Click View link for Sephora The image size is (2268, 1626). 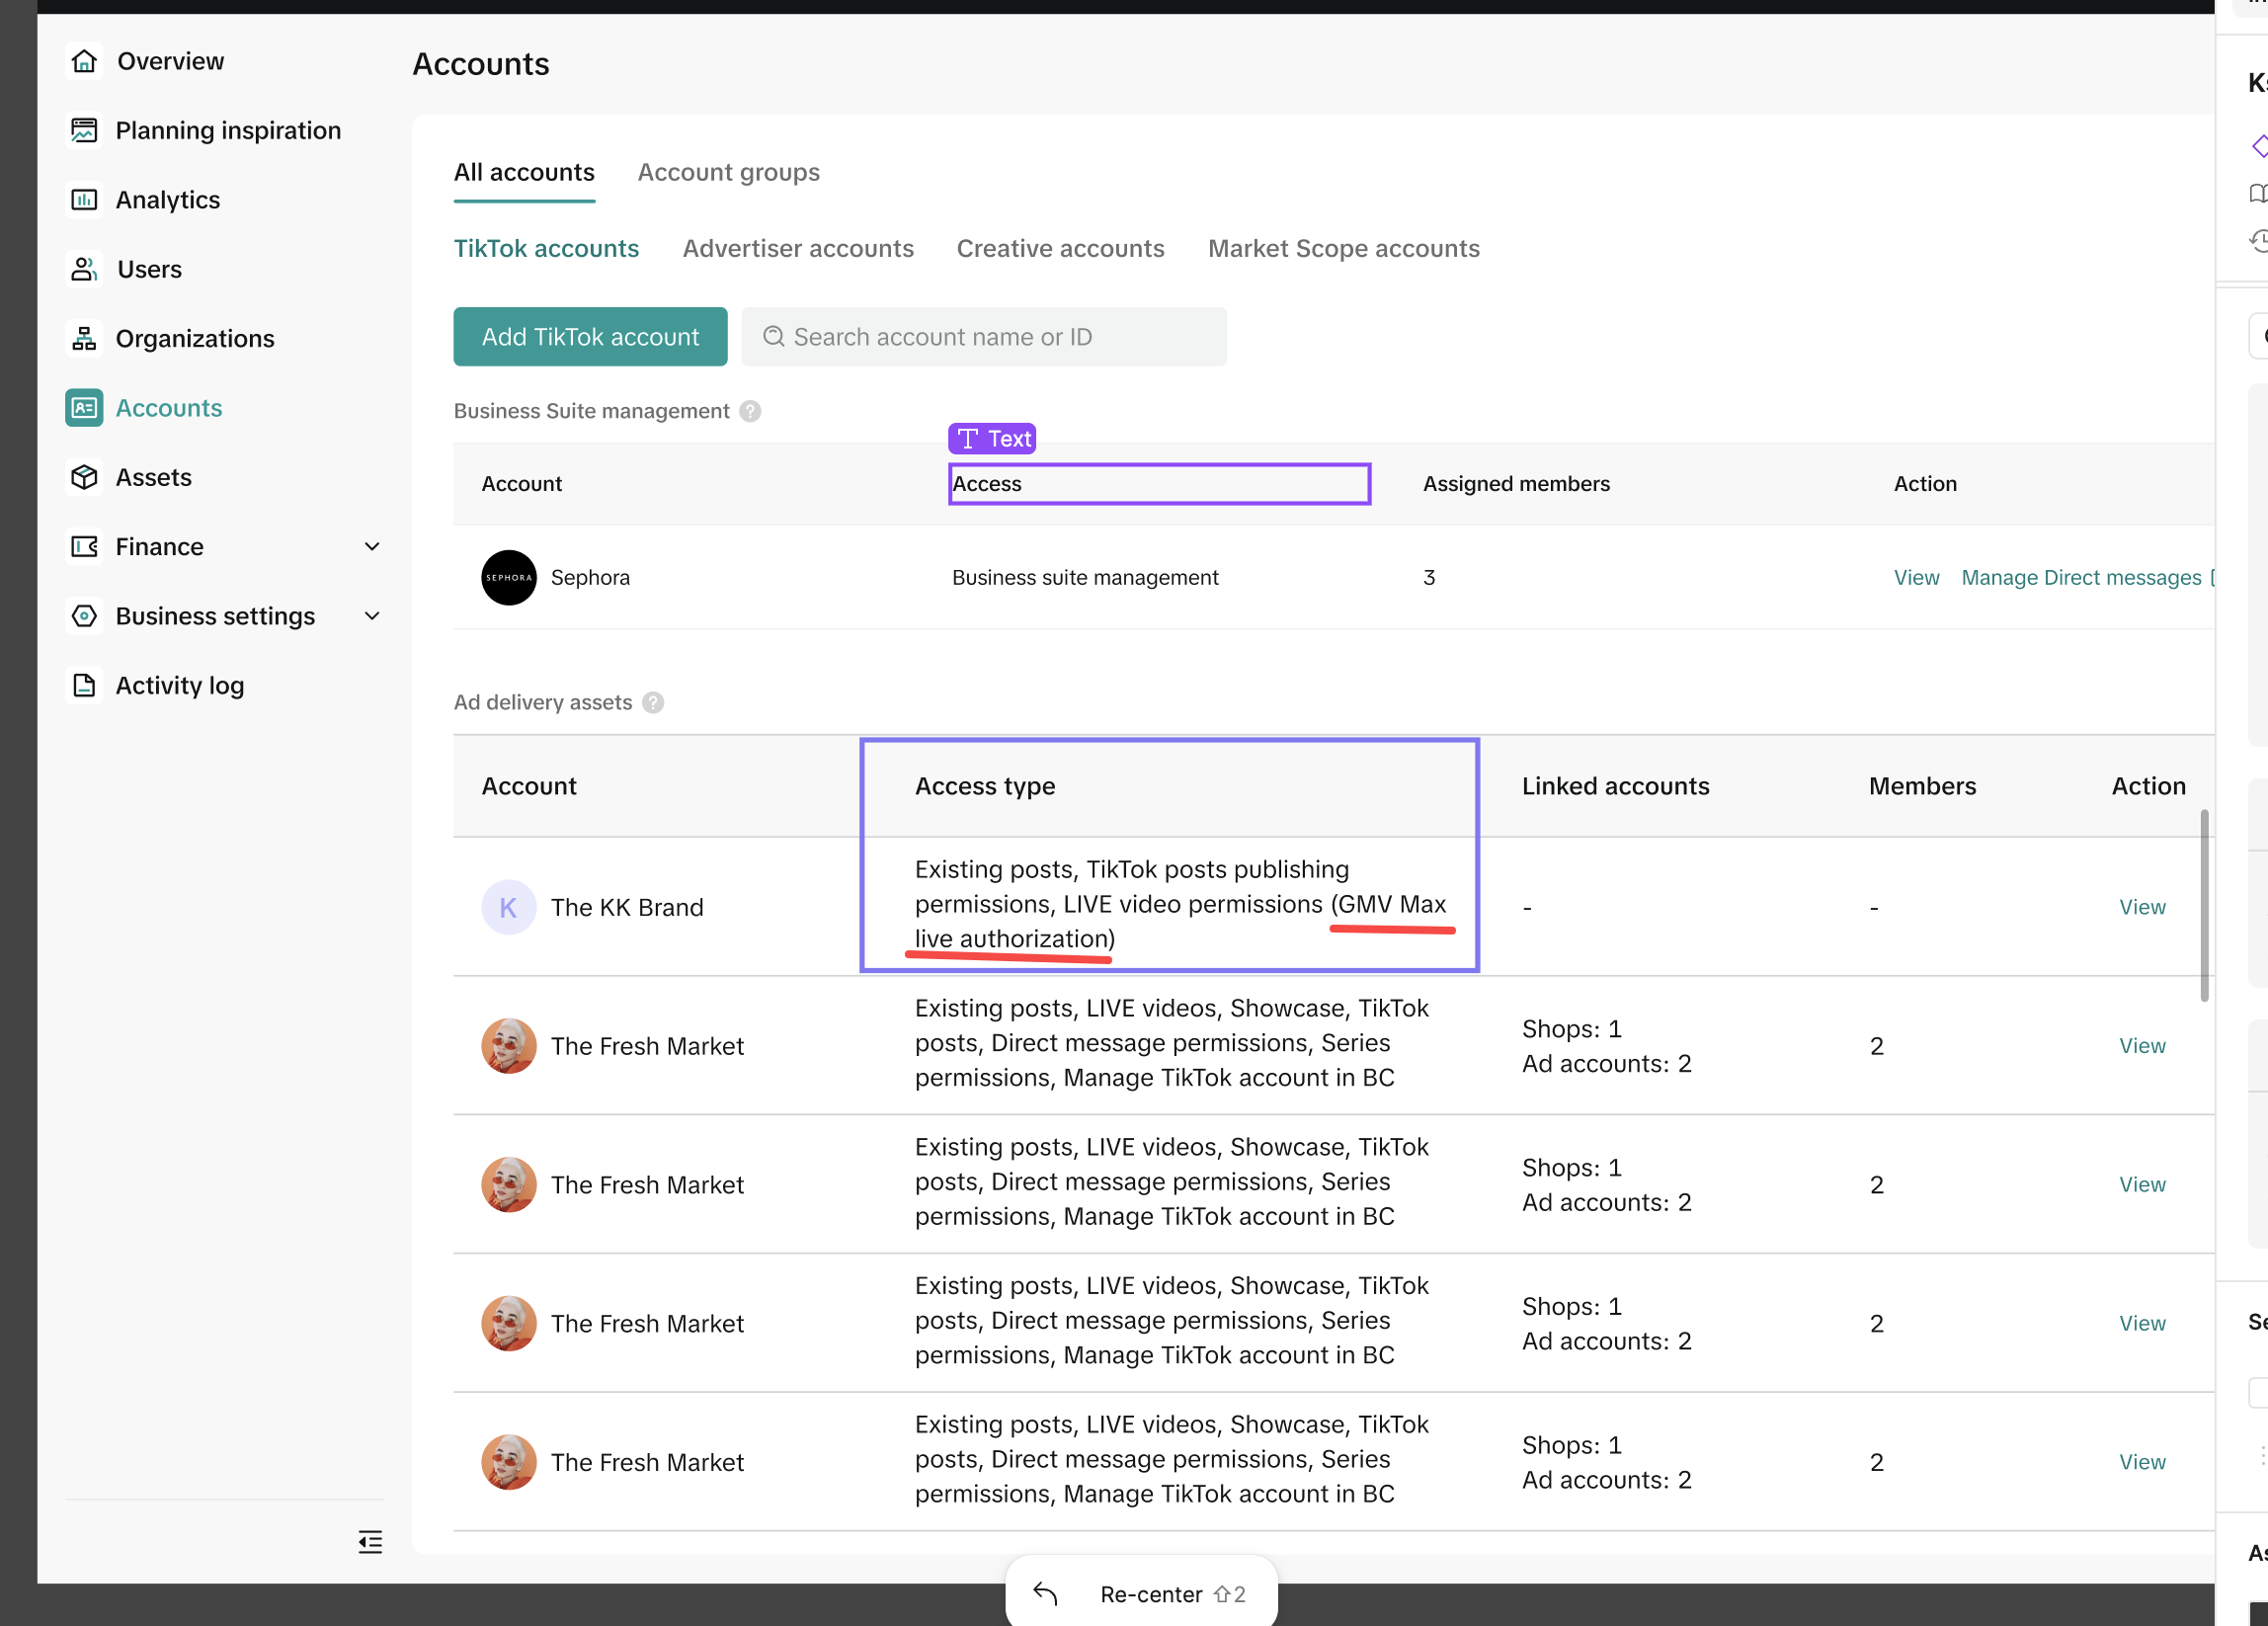pos(1915,577)
